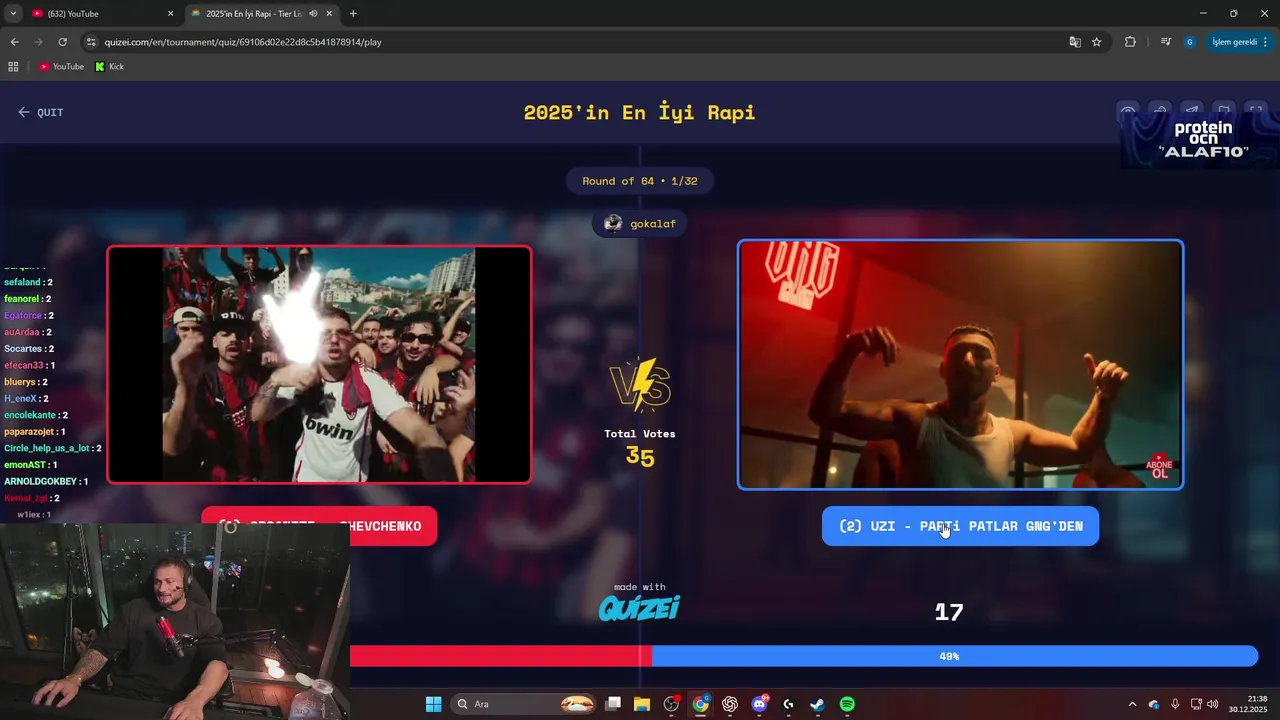Open the media controls icon in the toolbar
1280x720 pixels.
pyautogui.click(x=1166, y=42)
